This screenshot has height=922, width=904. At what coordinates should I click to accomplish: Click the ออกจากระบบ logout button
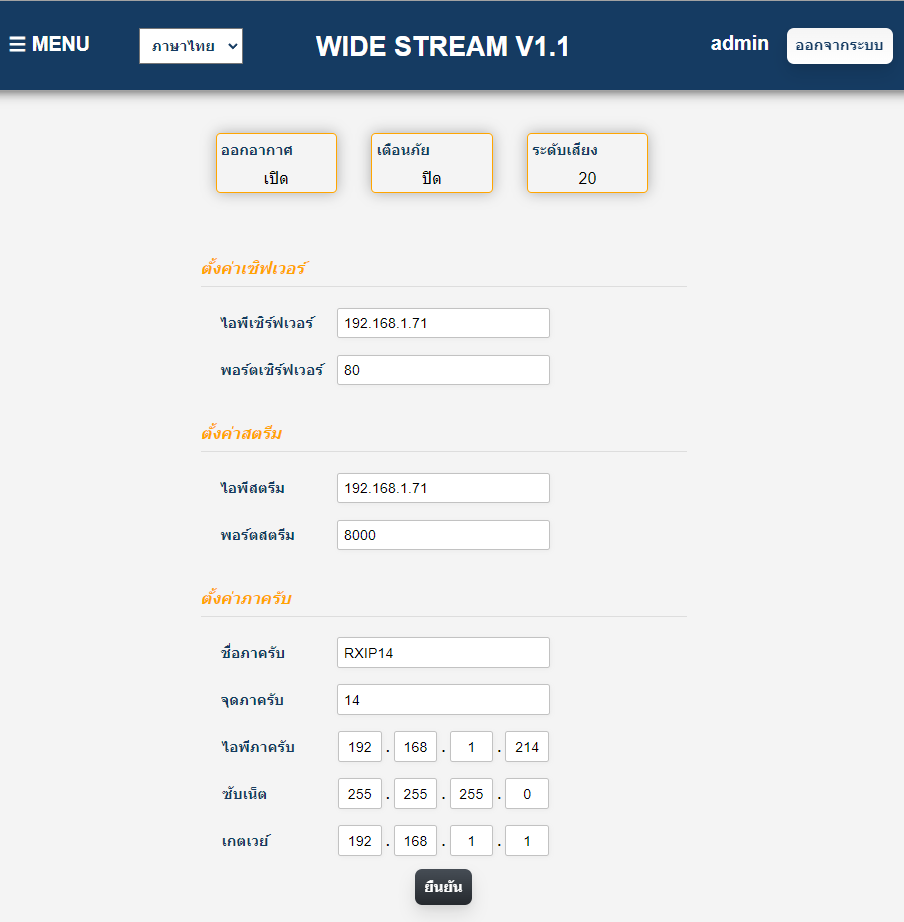coord(839,46)
